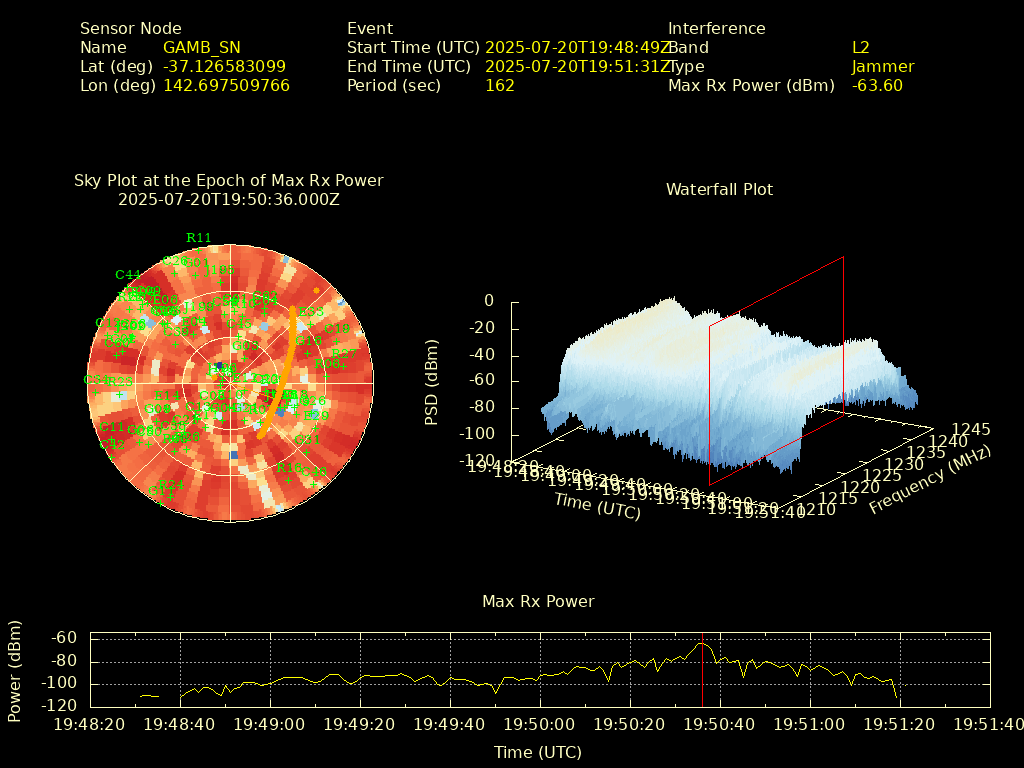Click the event Period value 162
The width and height of the screenshot is (1024, 768).
[499, 86]
